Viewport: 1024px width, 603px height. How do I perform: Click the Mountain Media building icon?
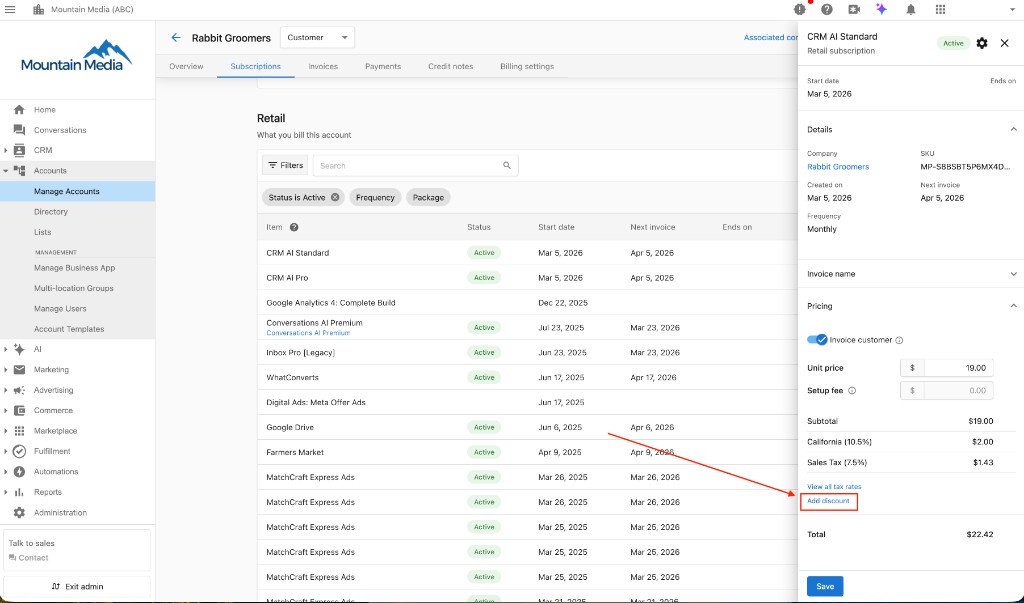click(x=39, y=9)
